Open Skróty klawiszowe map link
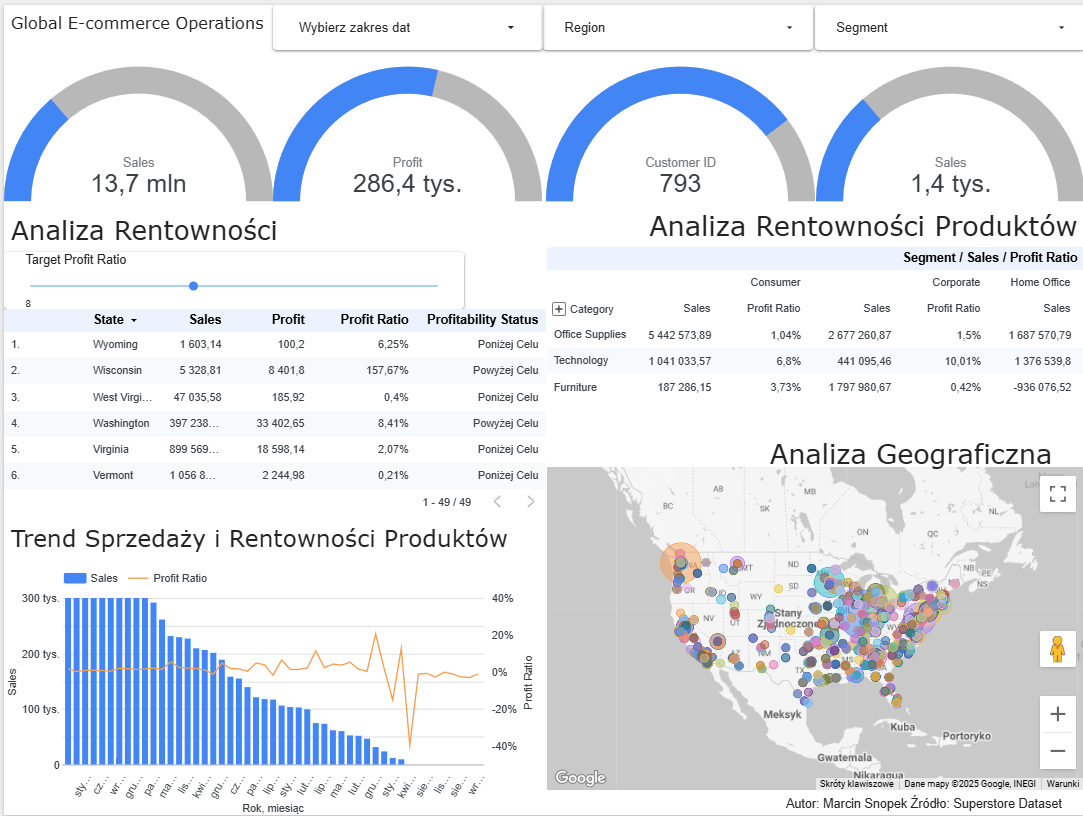1083x816 pixels. [856, 784]
